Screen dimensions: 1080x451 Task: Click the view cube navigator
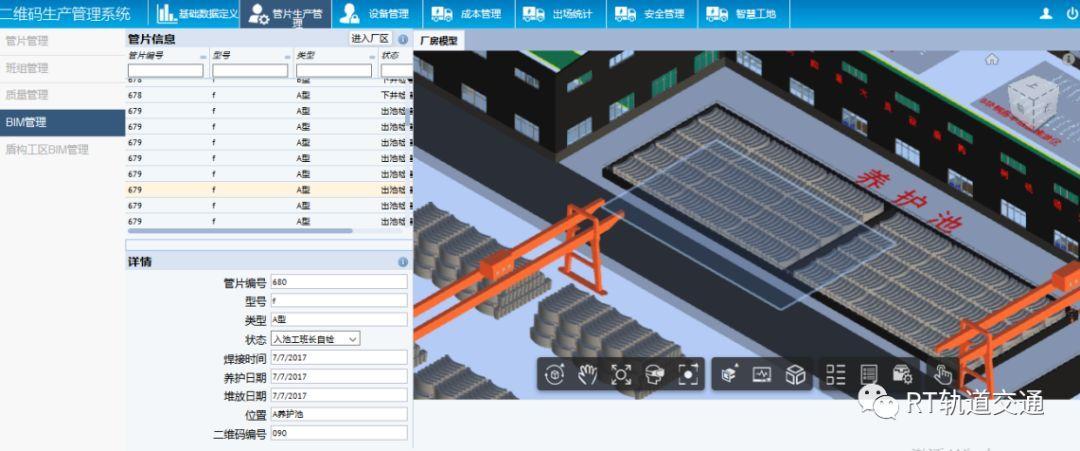1032,101
